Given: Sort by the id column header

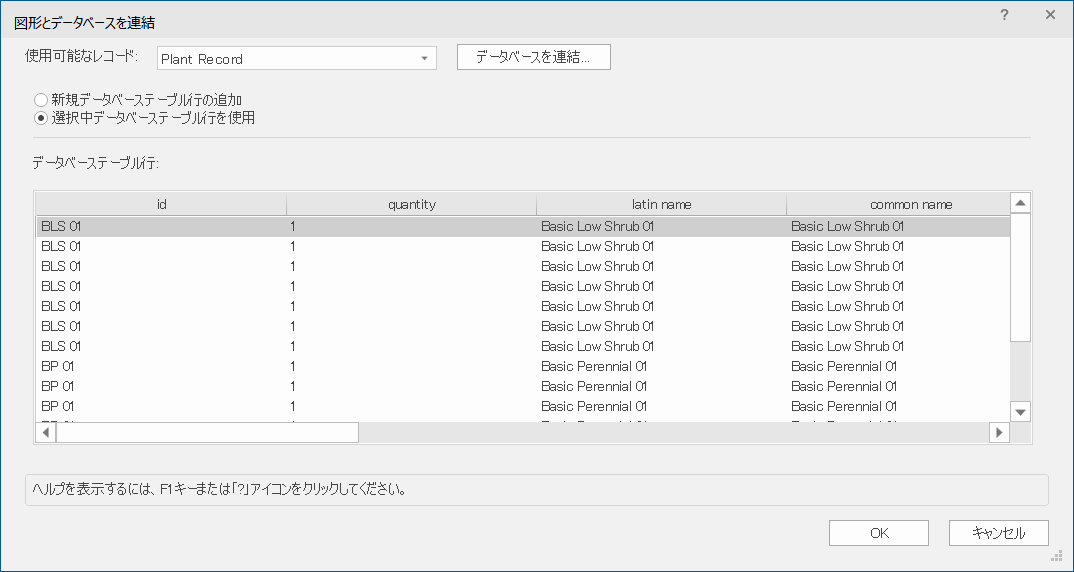Looking at the screenshot, I should coord(161,204).
